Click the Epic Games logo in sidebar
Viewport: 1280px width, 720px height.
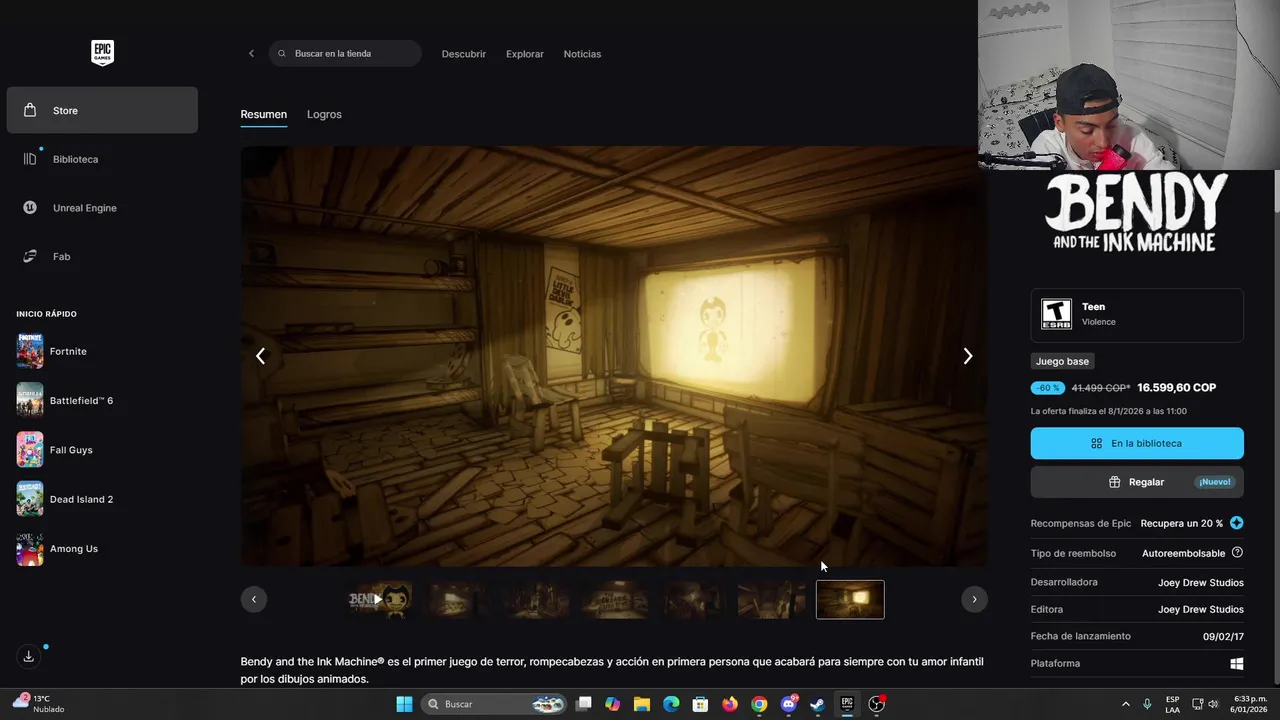point(102,53)
